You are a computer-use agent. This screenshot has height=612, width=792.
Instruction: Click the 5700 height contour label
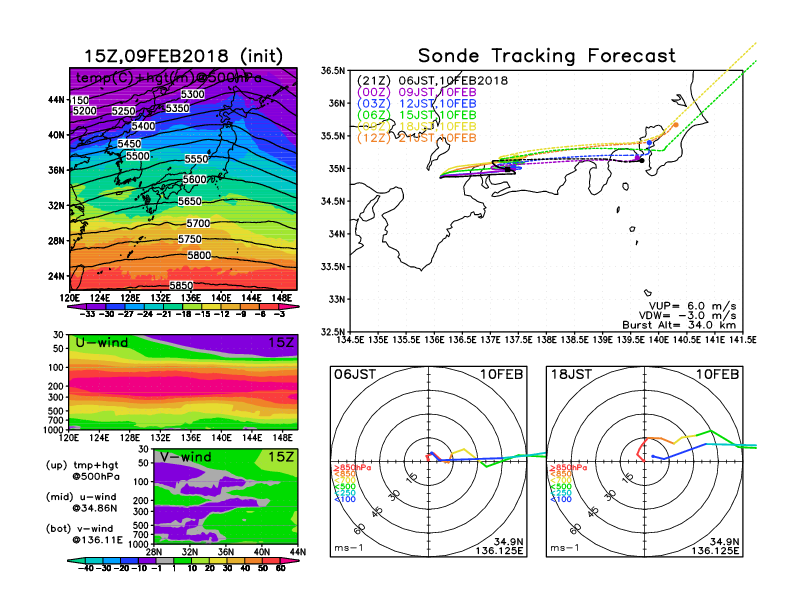tap(198, 223)
